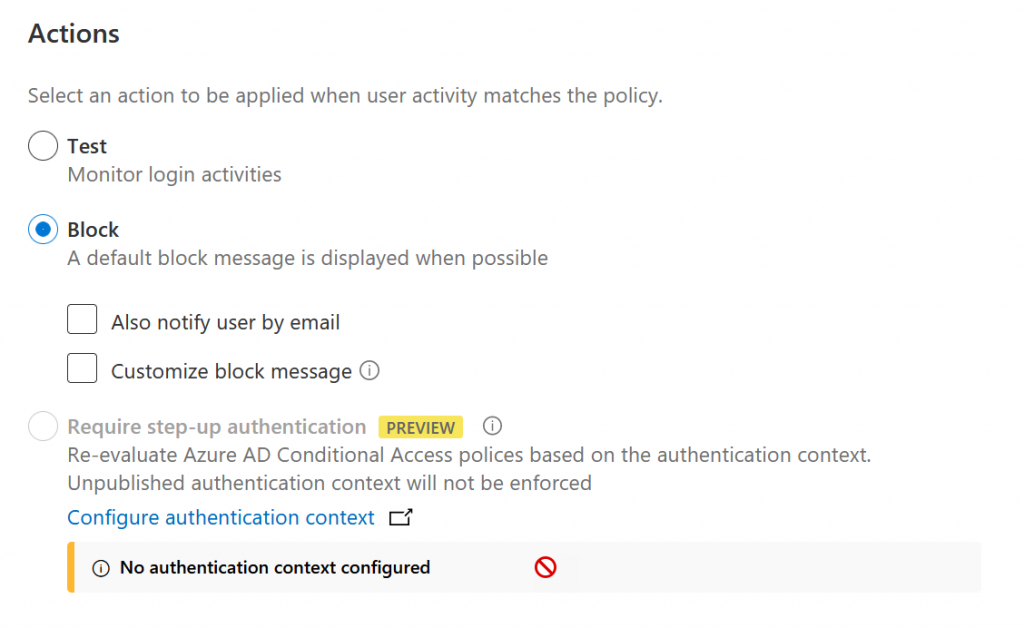The image size is (1024, 628).
Task: Click the Require step-up authentication label
Action: point(217,427)
